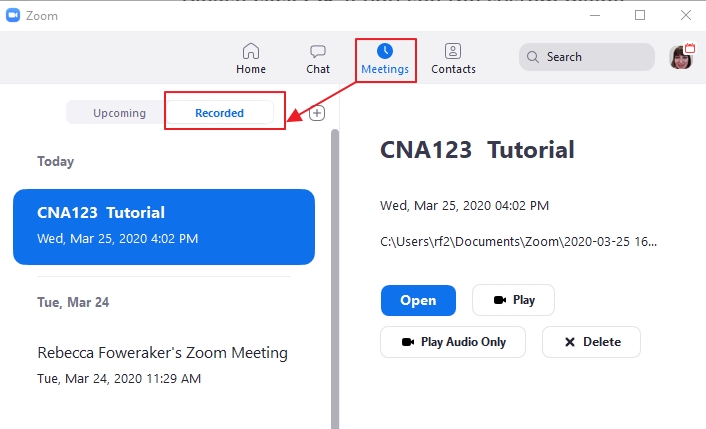Open the Chat speech bubble icon
This screenshot has width=706, height=429.
coord(318,51)
